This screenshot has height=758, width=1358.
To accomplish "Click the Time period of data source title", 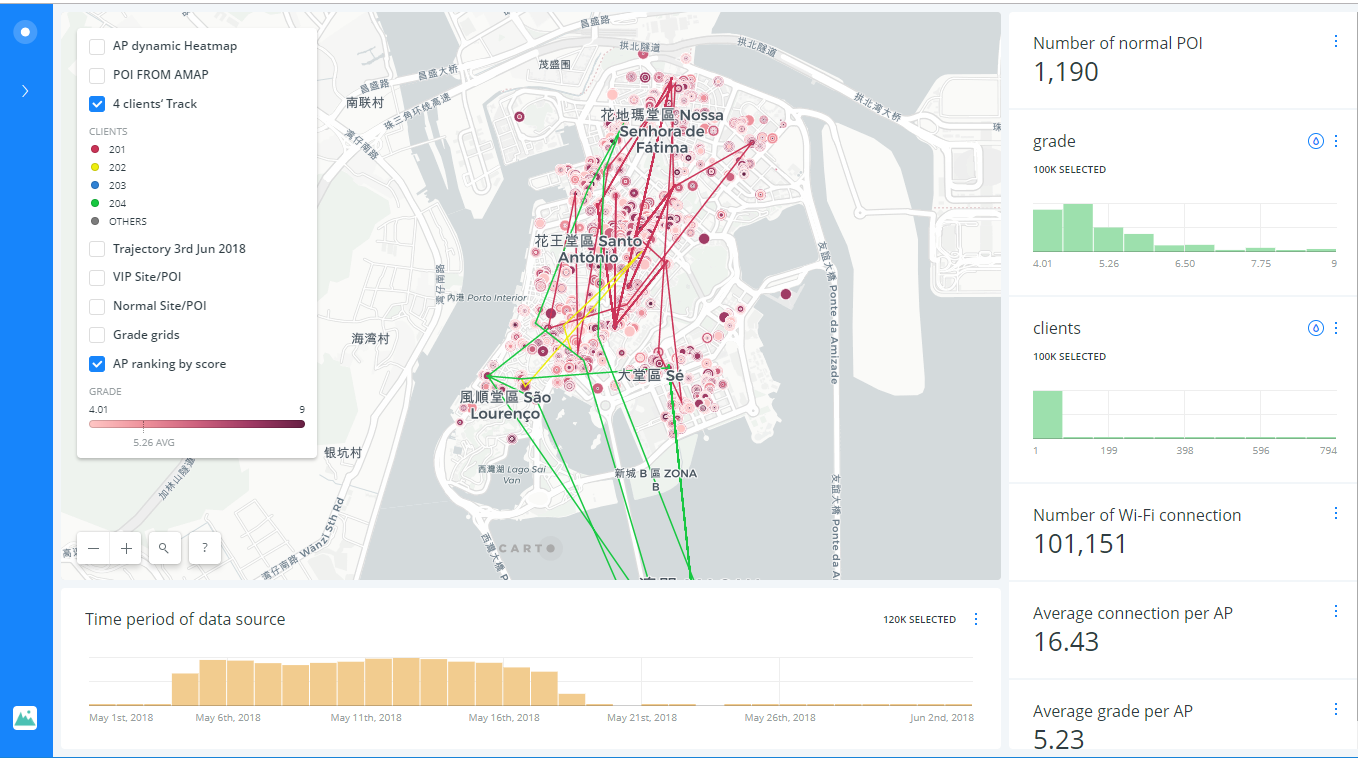I will [185, 619].
